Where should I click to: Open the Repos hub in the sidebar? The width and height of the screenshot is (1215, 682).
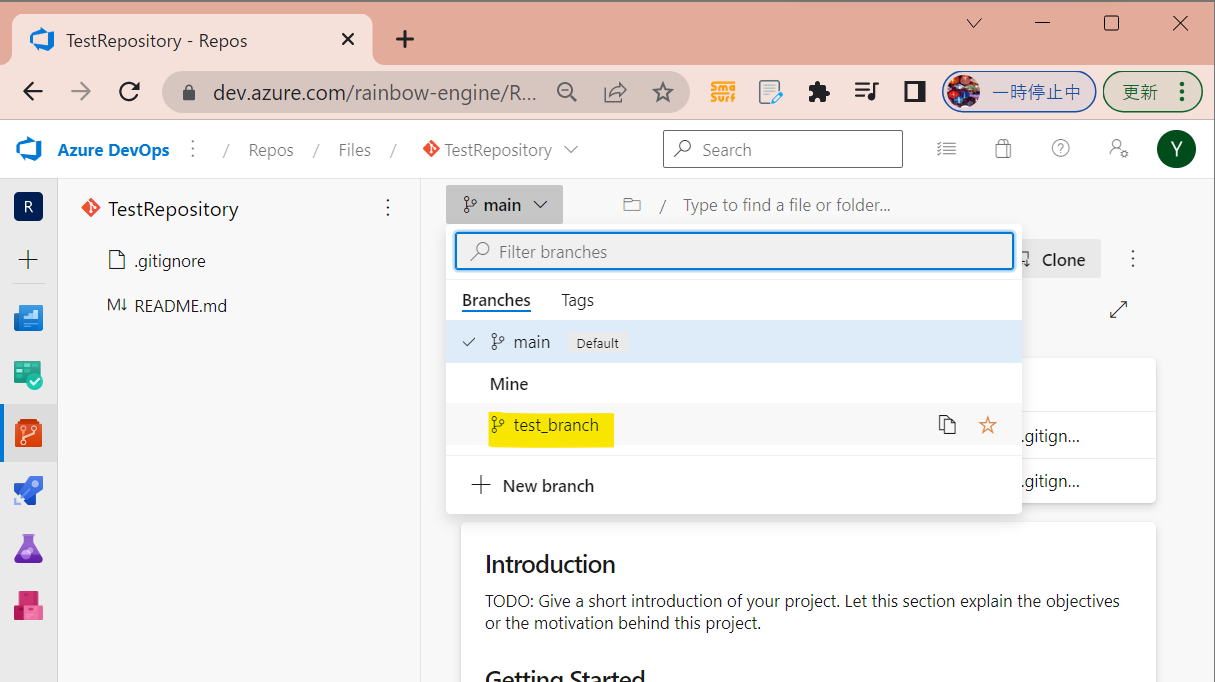pyautogui.click(x=28, y=433)
